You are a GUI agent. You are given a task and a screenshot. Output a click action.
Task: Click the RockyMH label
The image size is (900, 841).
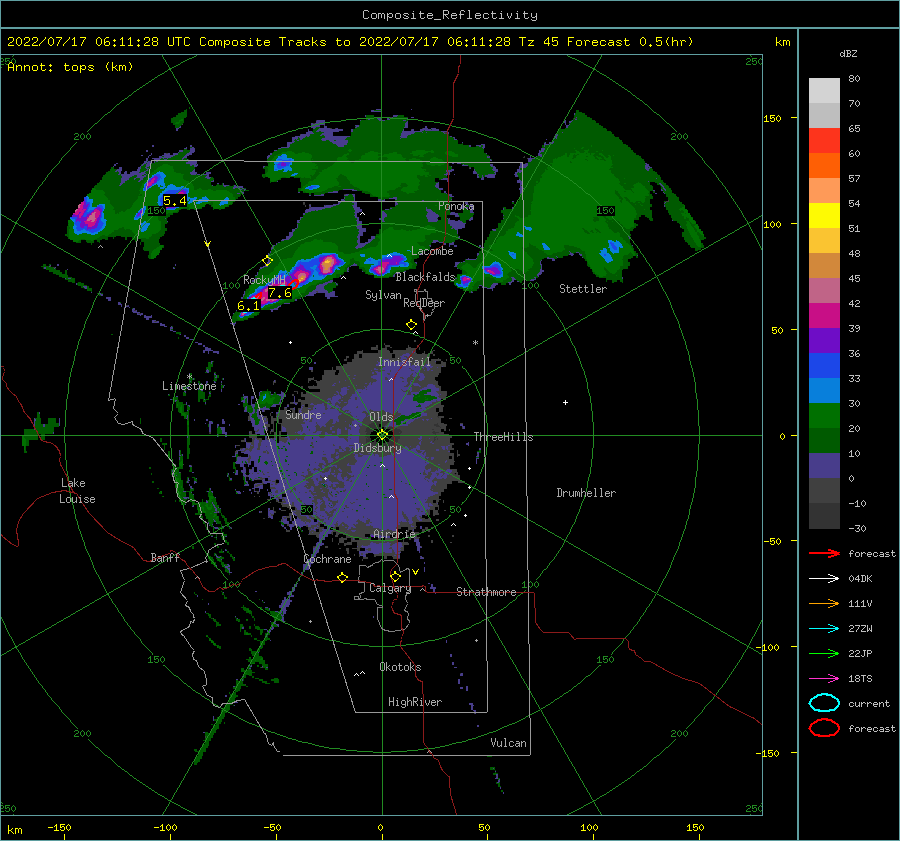point(264,280)
